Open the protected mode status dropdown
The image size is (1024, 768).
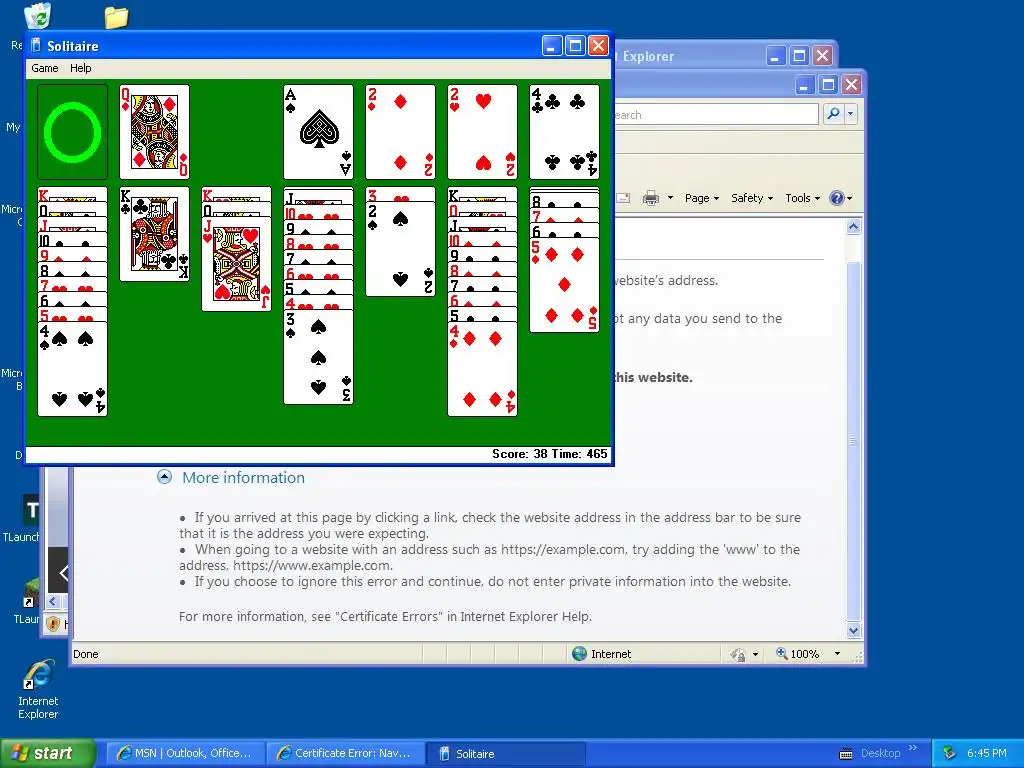tap(756, 654)
